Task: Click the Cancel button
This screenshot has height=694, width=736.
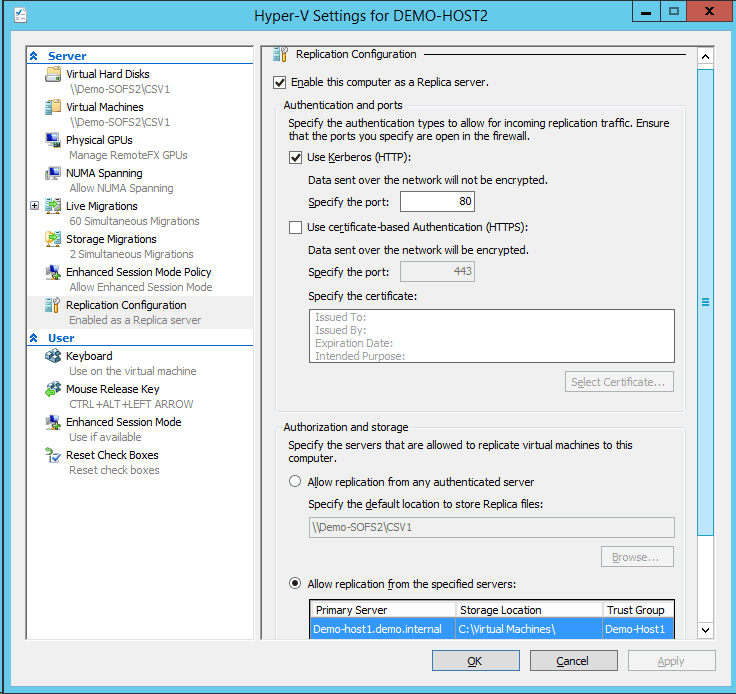Action: pyautogui.click(x=574, y=661)
